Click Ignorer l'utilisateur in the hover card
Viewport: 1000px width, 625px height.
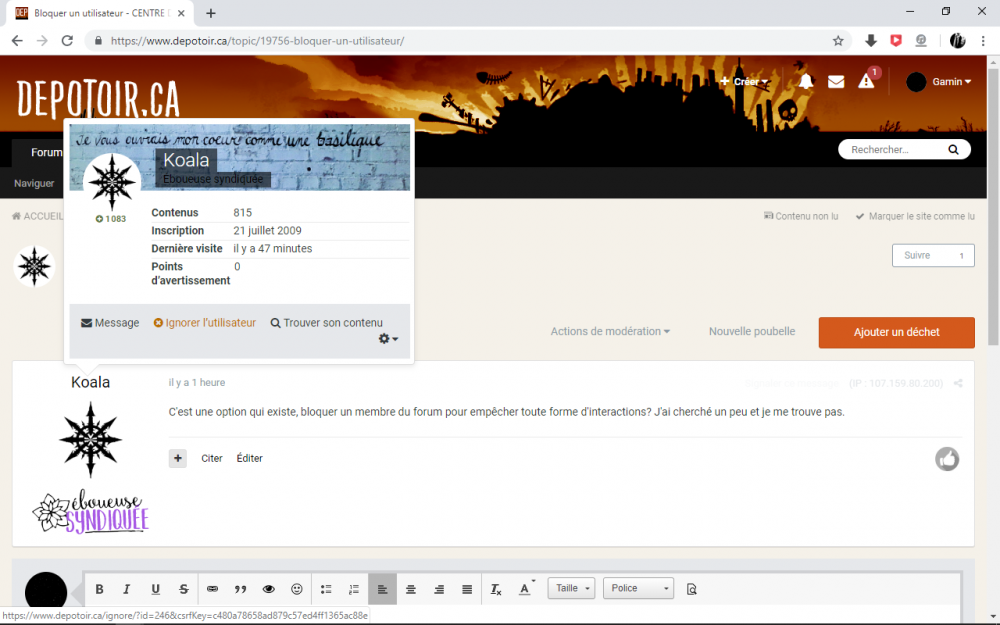[x=205, y=323]
